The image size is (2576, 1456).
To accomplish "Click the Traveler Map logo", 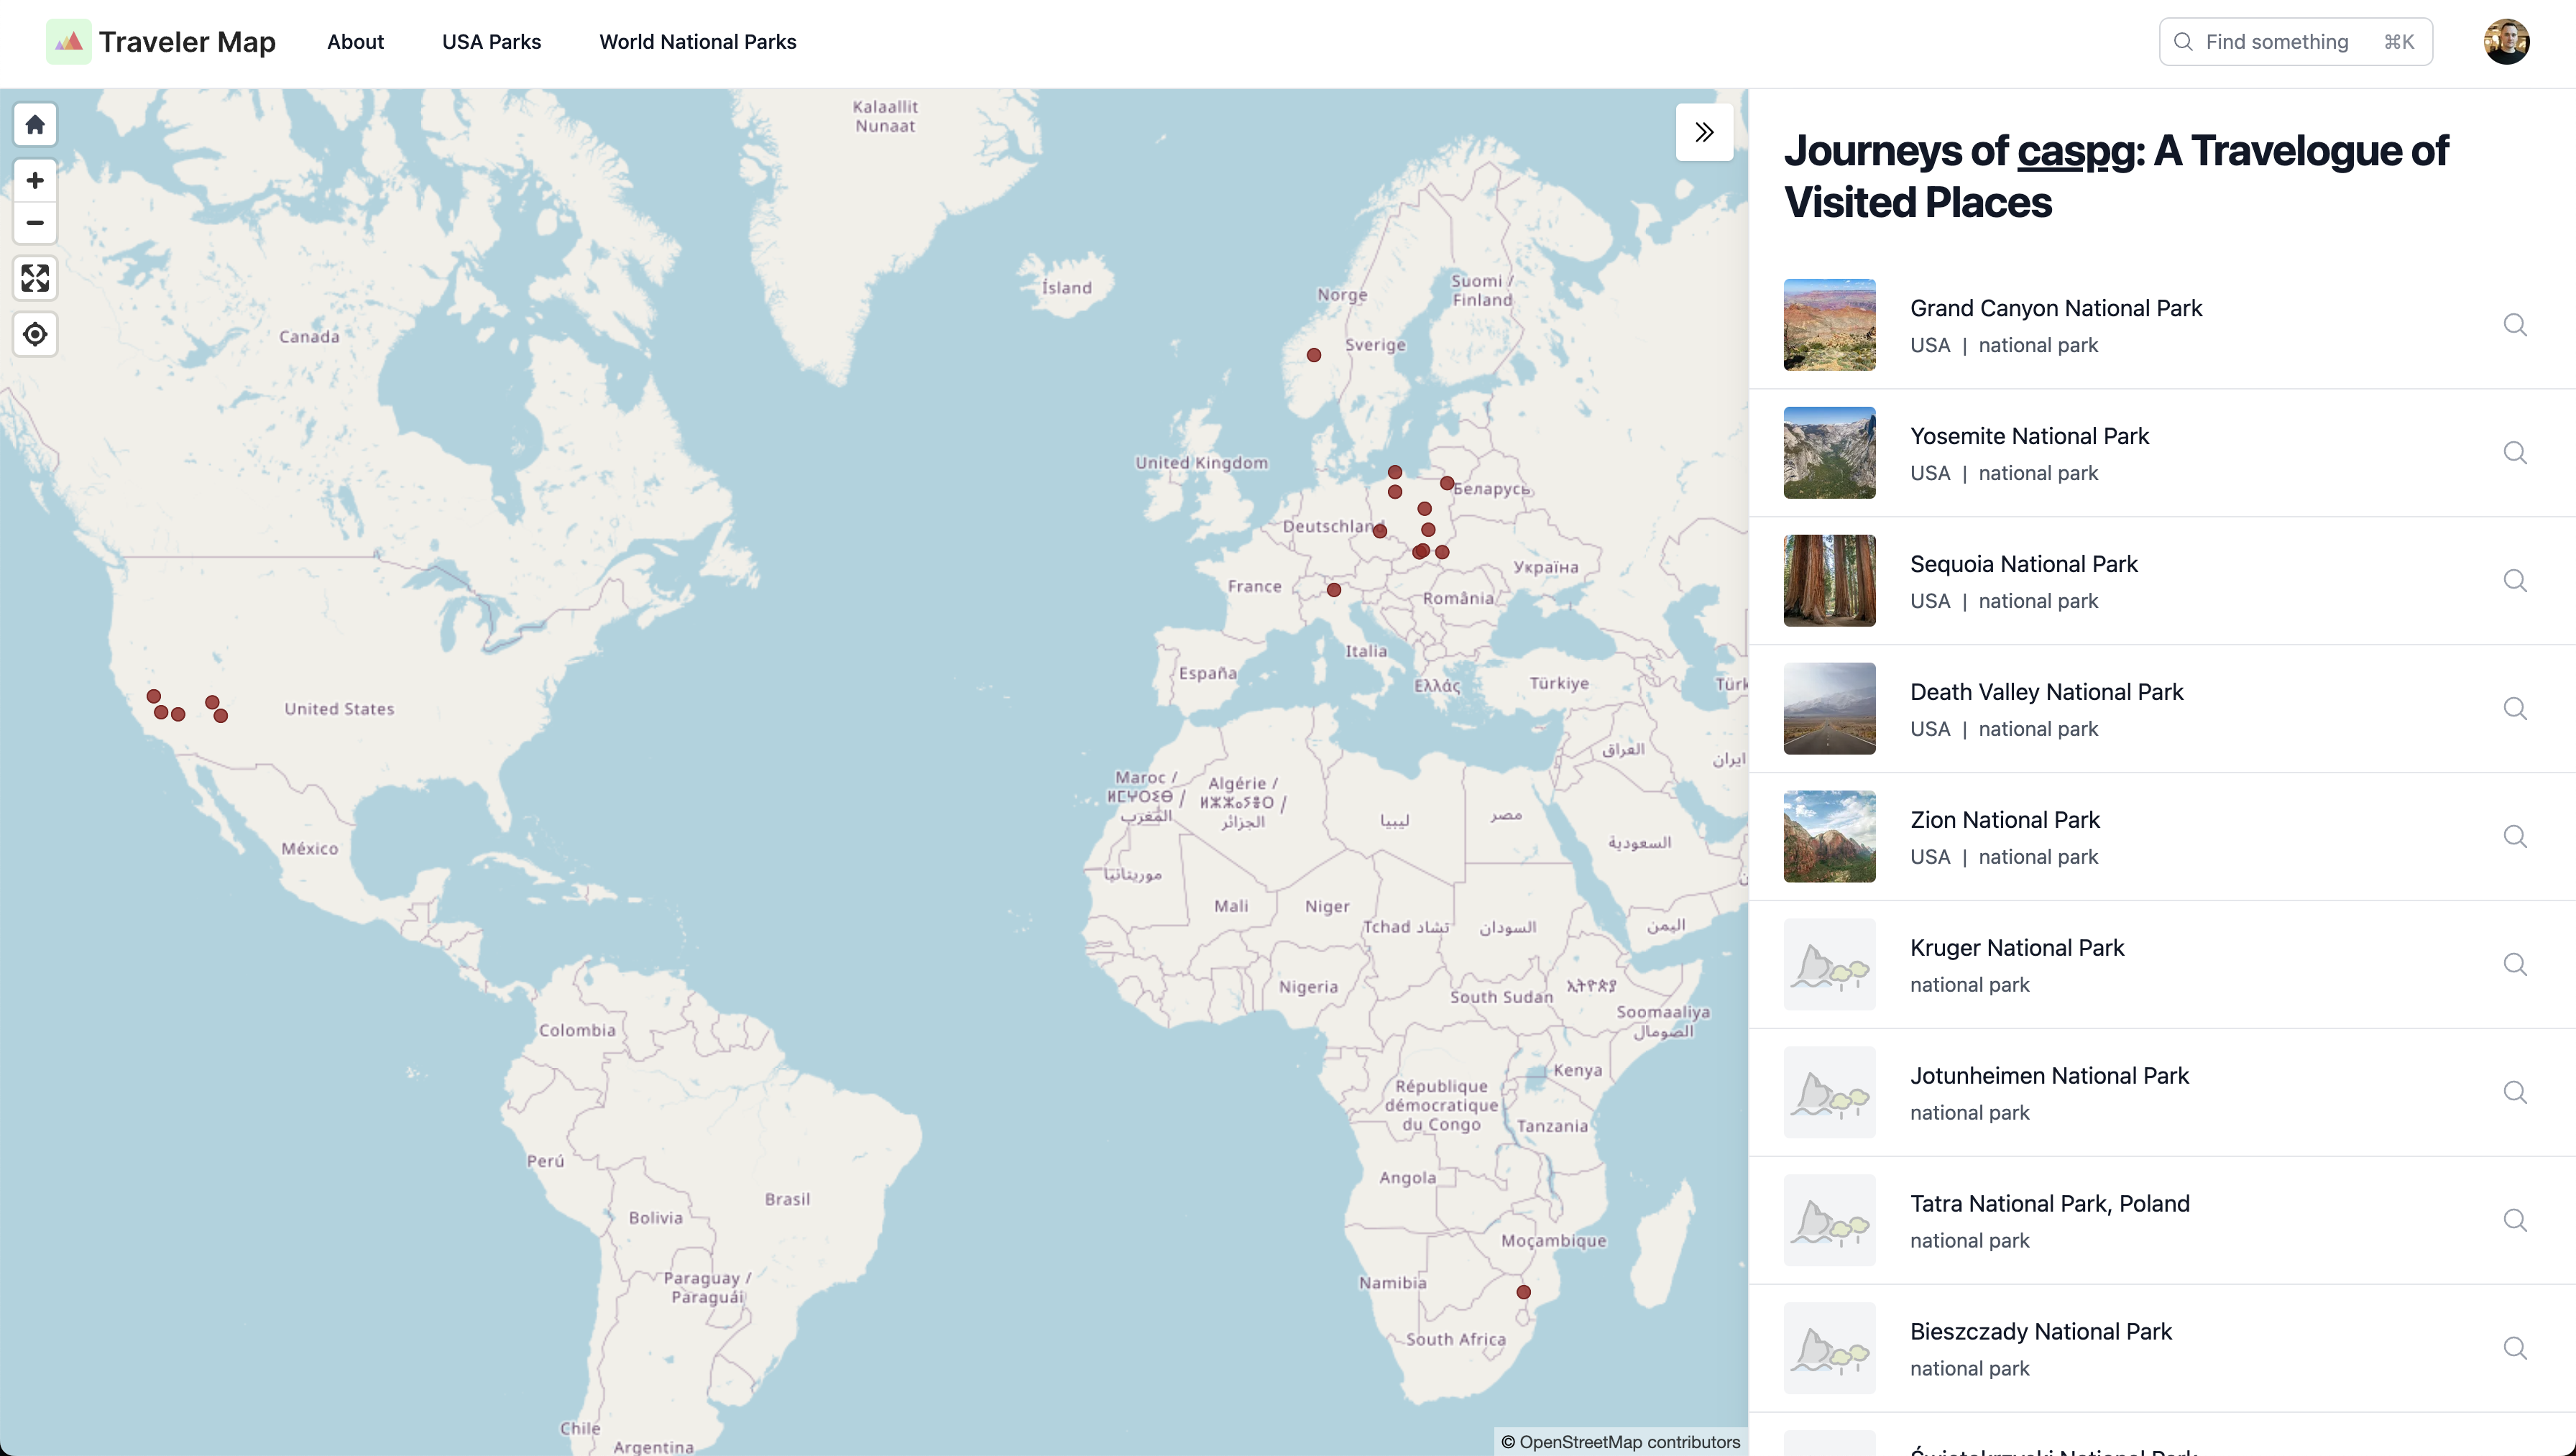I will pos(161,42).
